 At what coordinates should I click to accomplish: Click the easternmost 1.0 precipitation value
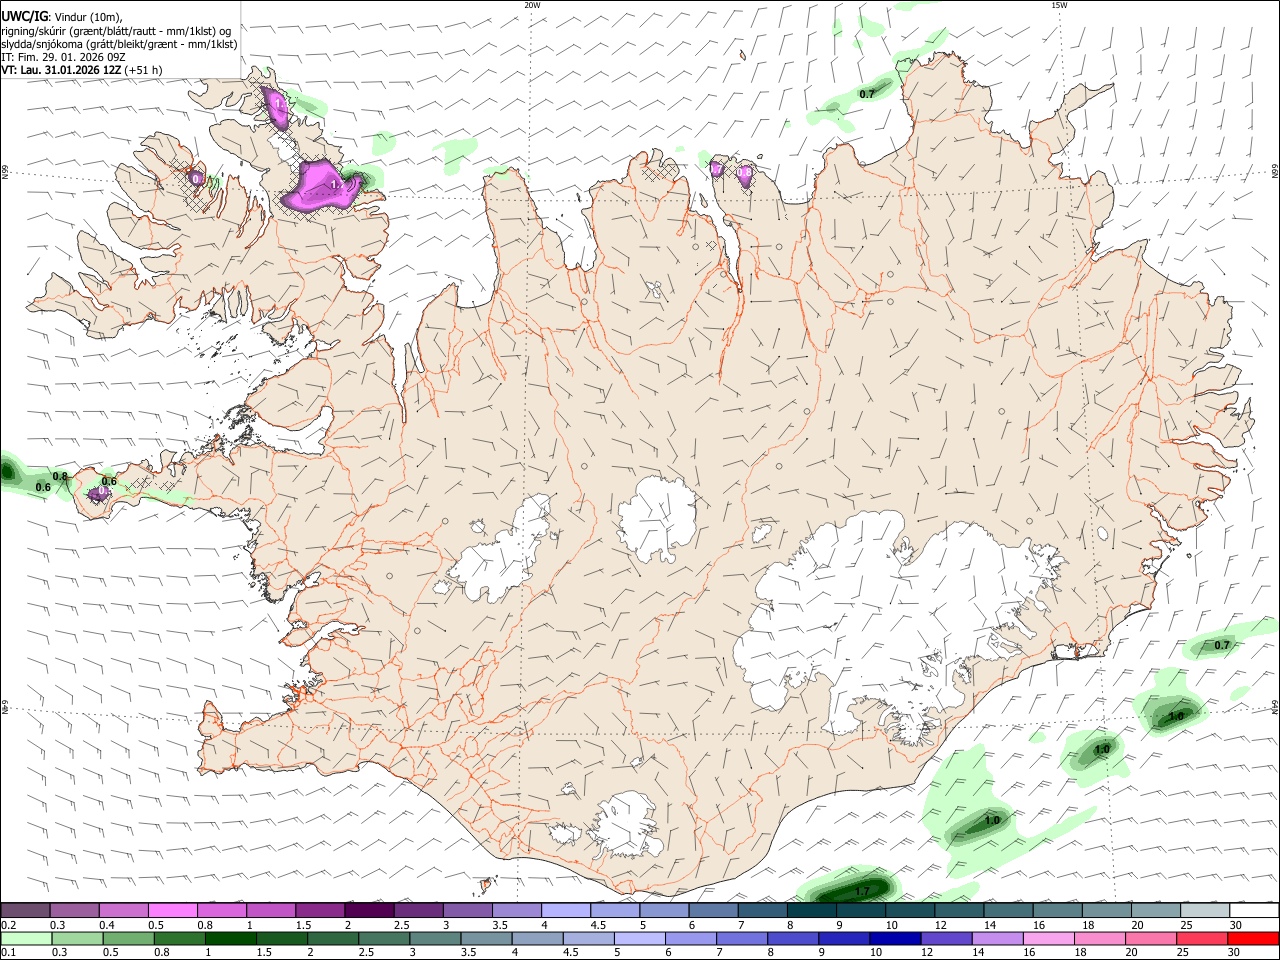(x=1176, y=716)
